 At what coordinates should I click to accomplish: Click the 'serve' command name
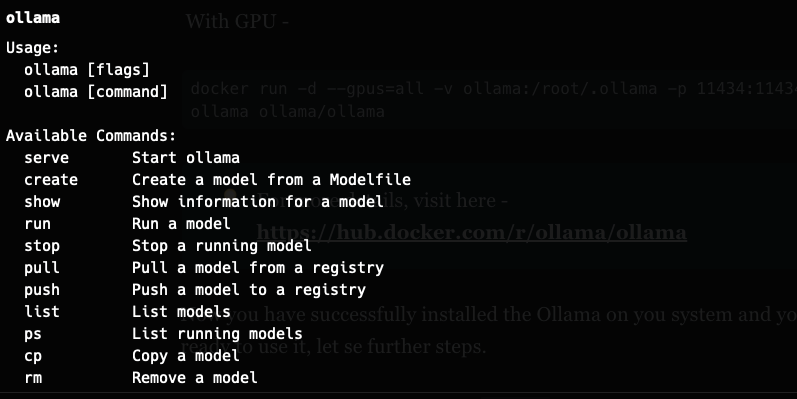(x=46, y=158)
